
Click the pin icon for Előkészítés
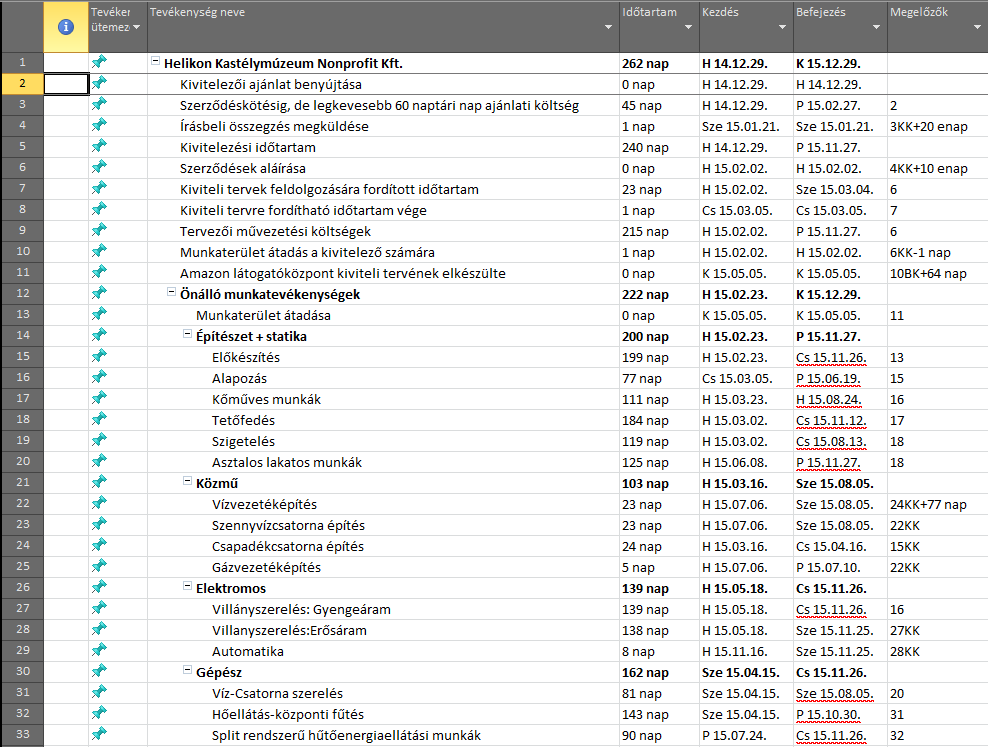pyautogui.click(x=99, y=356)
